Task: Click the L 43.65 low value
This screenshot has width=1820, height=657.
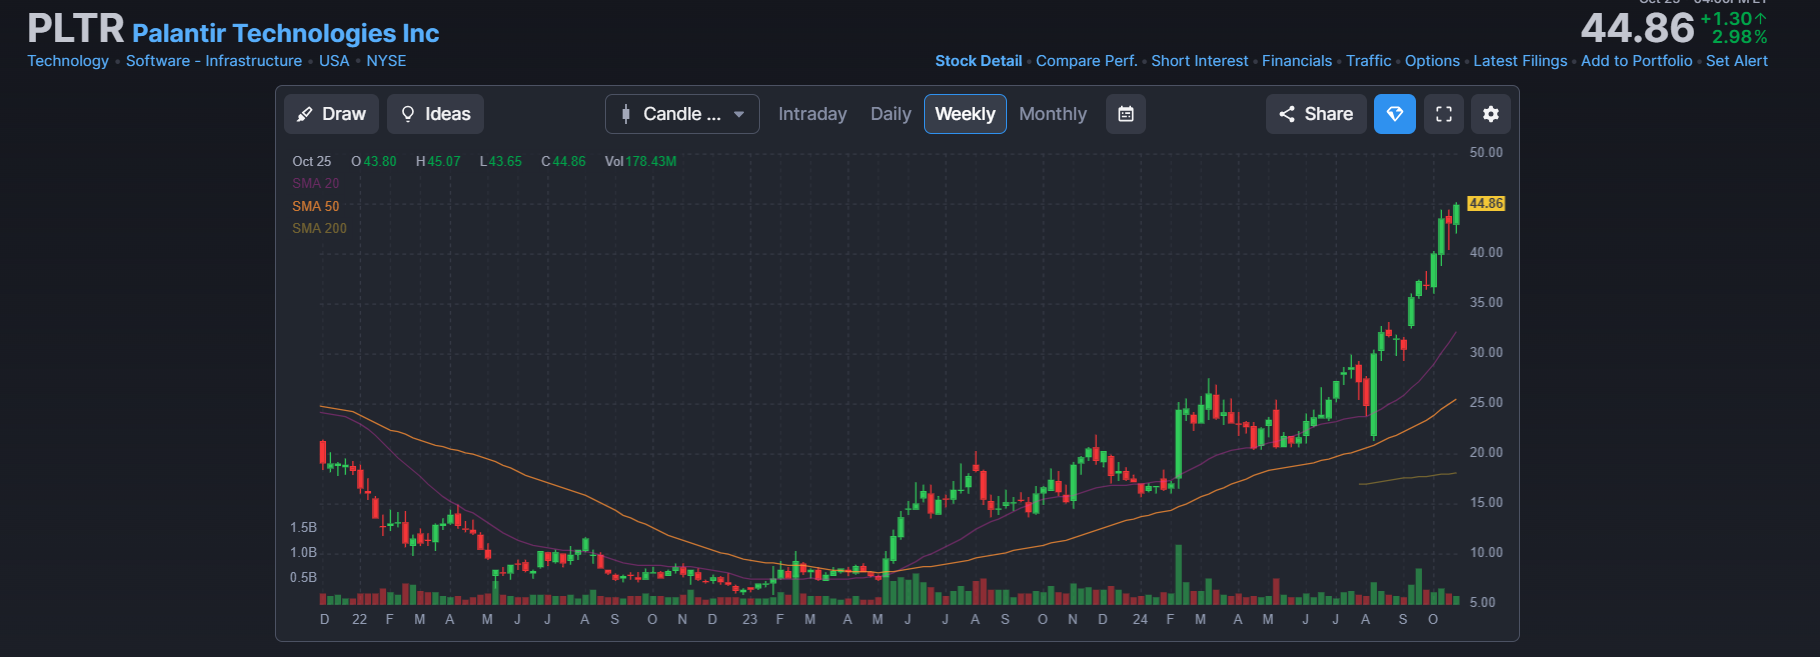Action: point(500,161)
